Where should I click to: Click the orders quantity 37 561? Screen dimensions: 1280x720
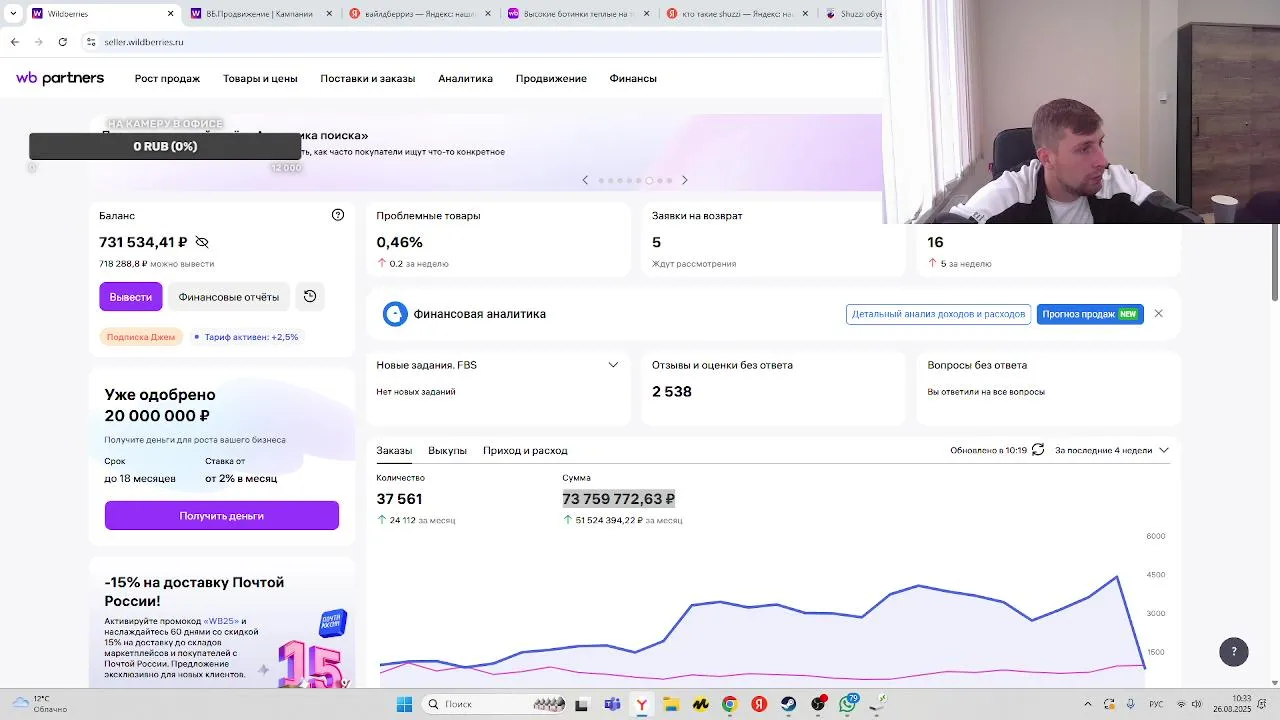coord(399,499)
